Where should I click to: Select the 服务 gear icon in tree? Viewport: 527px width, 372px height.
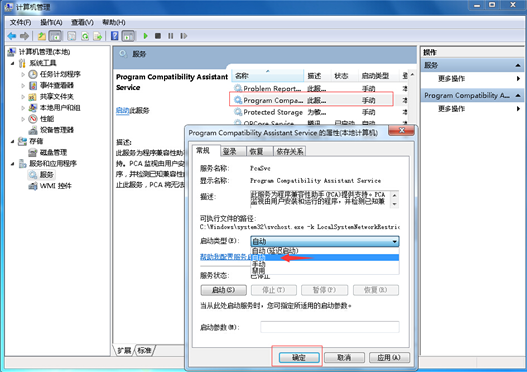33,175
